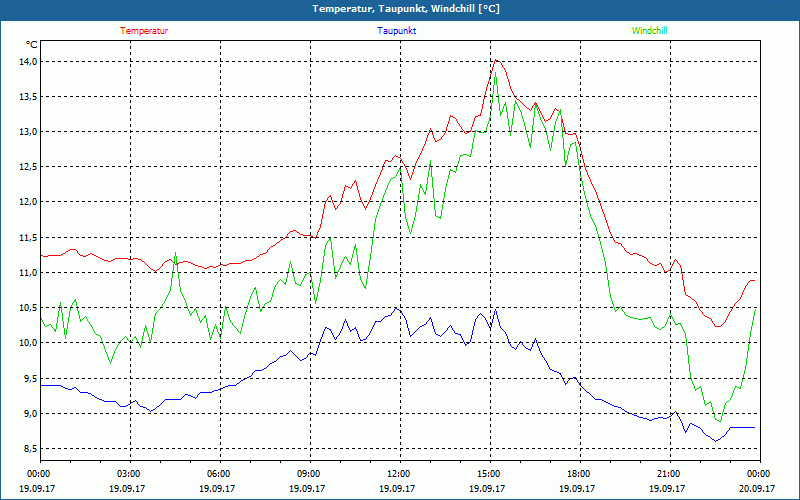
Task: Click the 21:00 time axis label
Action: (670, 474)
